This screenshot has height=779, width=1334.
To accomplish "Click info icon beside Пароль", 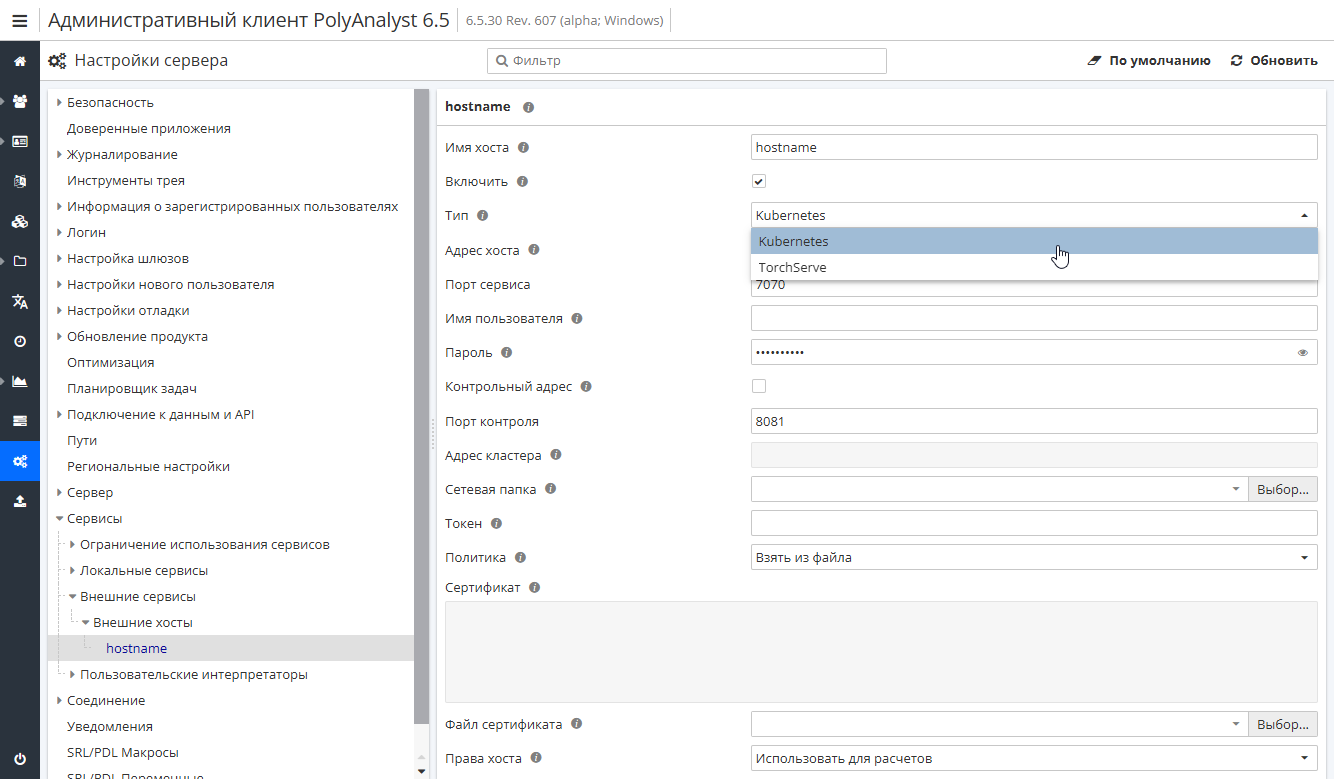I will [x=507, y=353].
